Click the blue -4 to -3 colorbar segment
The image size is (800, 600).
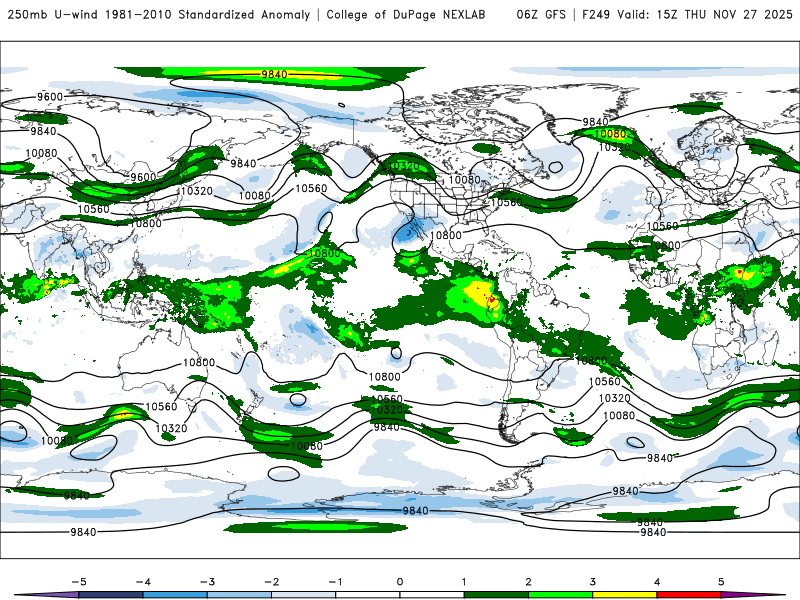coord(175,595)
